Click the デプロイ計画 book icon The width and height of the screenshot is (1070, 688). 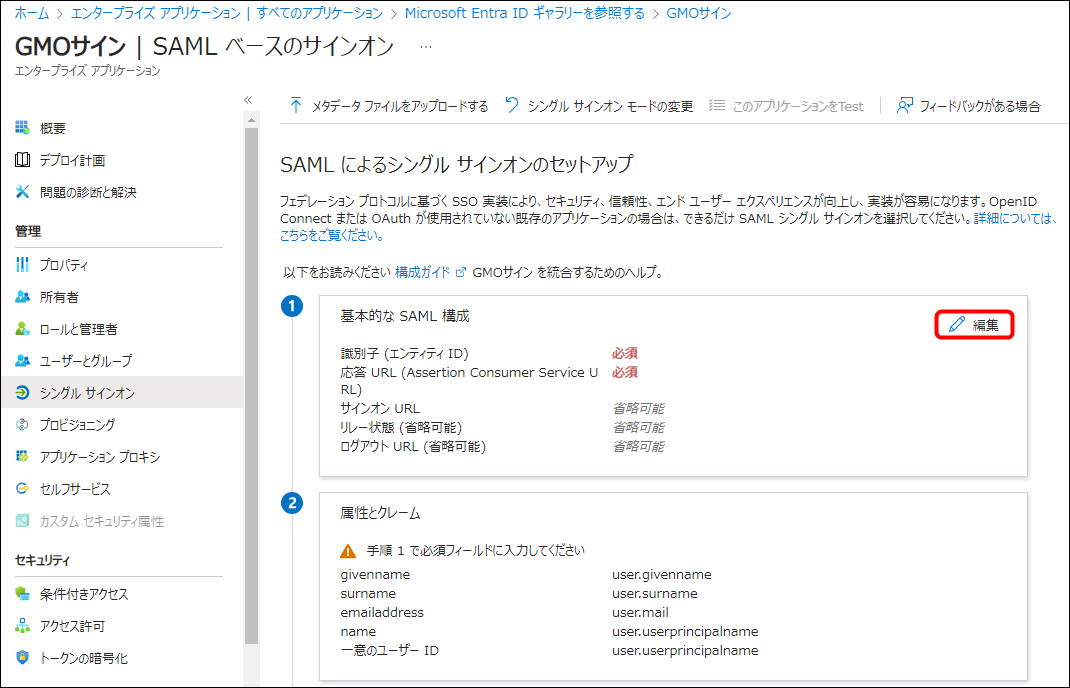[23, 160]
